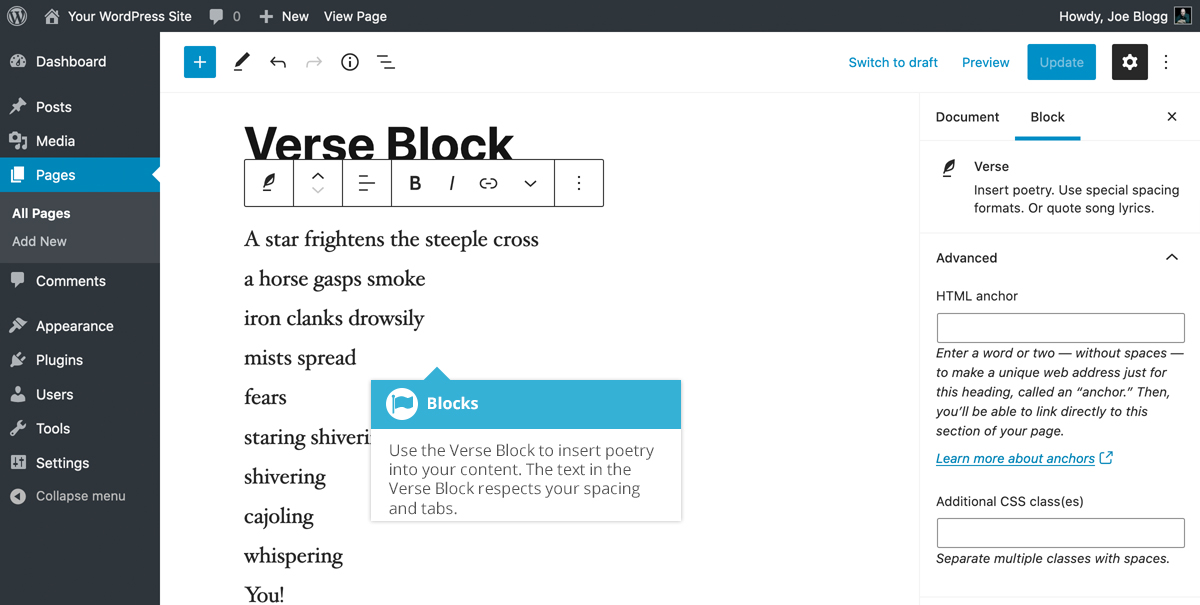Open editor settings with the gear icon
Image resolution: width=1200 pixels, height=605 pixels.
coord(1129,62)
